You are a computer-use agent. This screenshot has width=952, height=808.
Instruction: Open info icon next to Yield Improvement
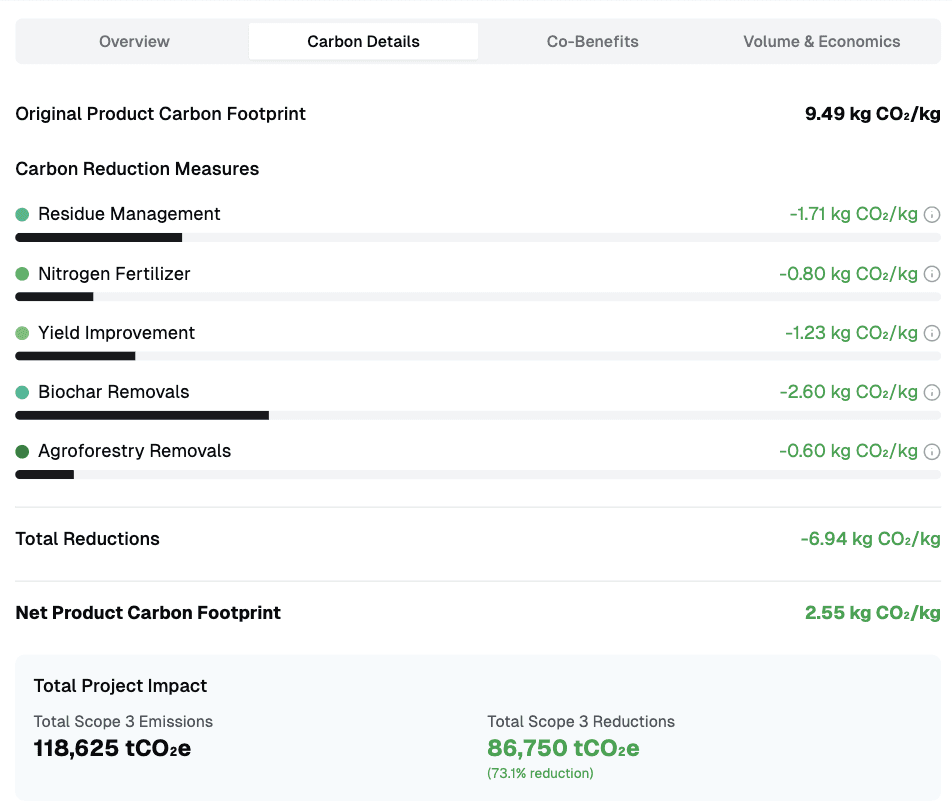click(x=932, y=333)
